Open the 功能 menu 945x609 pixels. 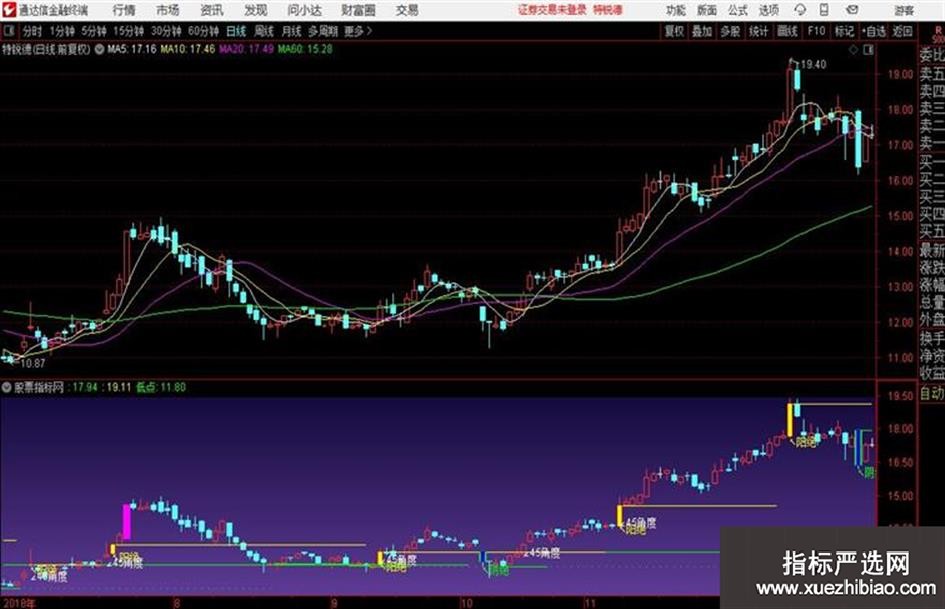[x=676, y=10]
